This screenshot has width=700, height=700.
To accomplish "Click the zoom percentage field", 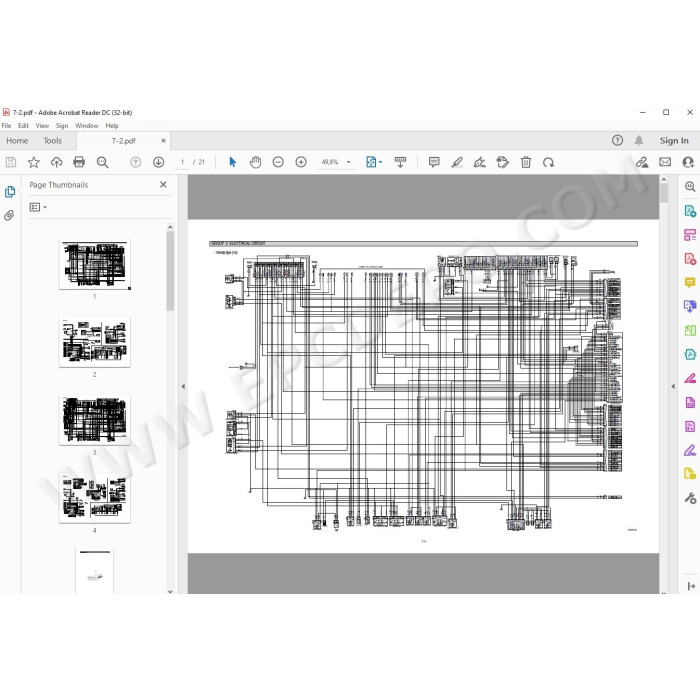I will coord(330,162).
